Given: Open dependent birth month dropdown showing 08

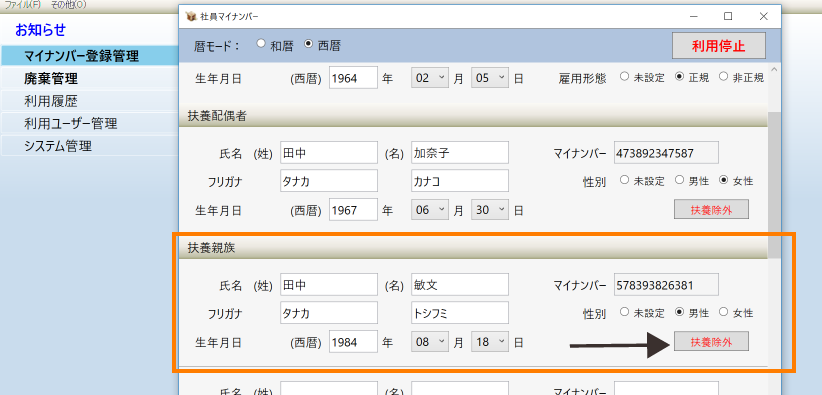Looking at the screenshot, I should (430, 341).
